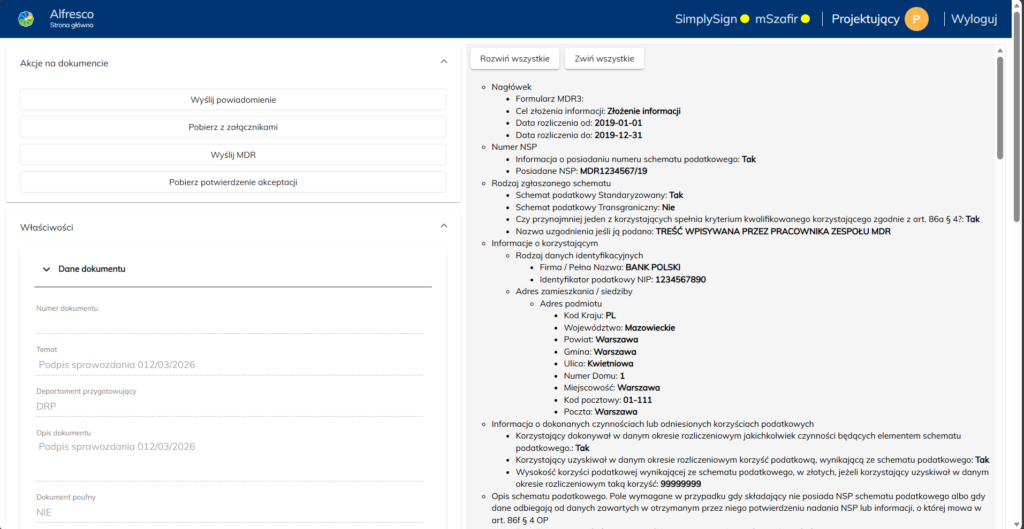Expand all sections with Rozwiń wszystkie

(514, 59)
